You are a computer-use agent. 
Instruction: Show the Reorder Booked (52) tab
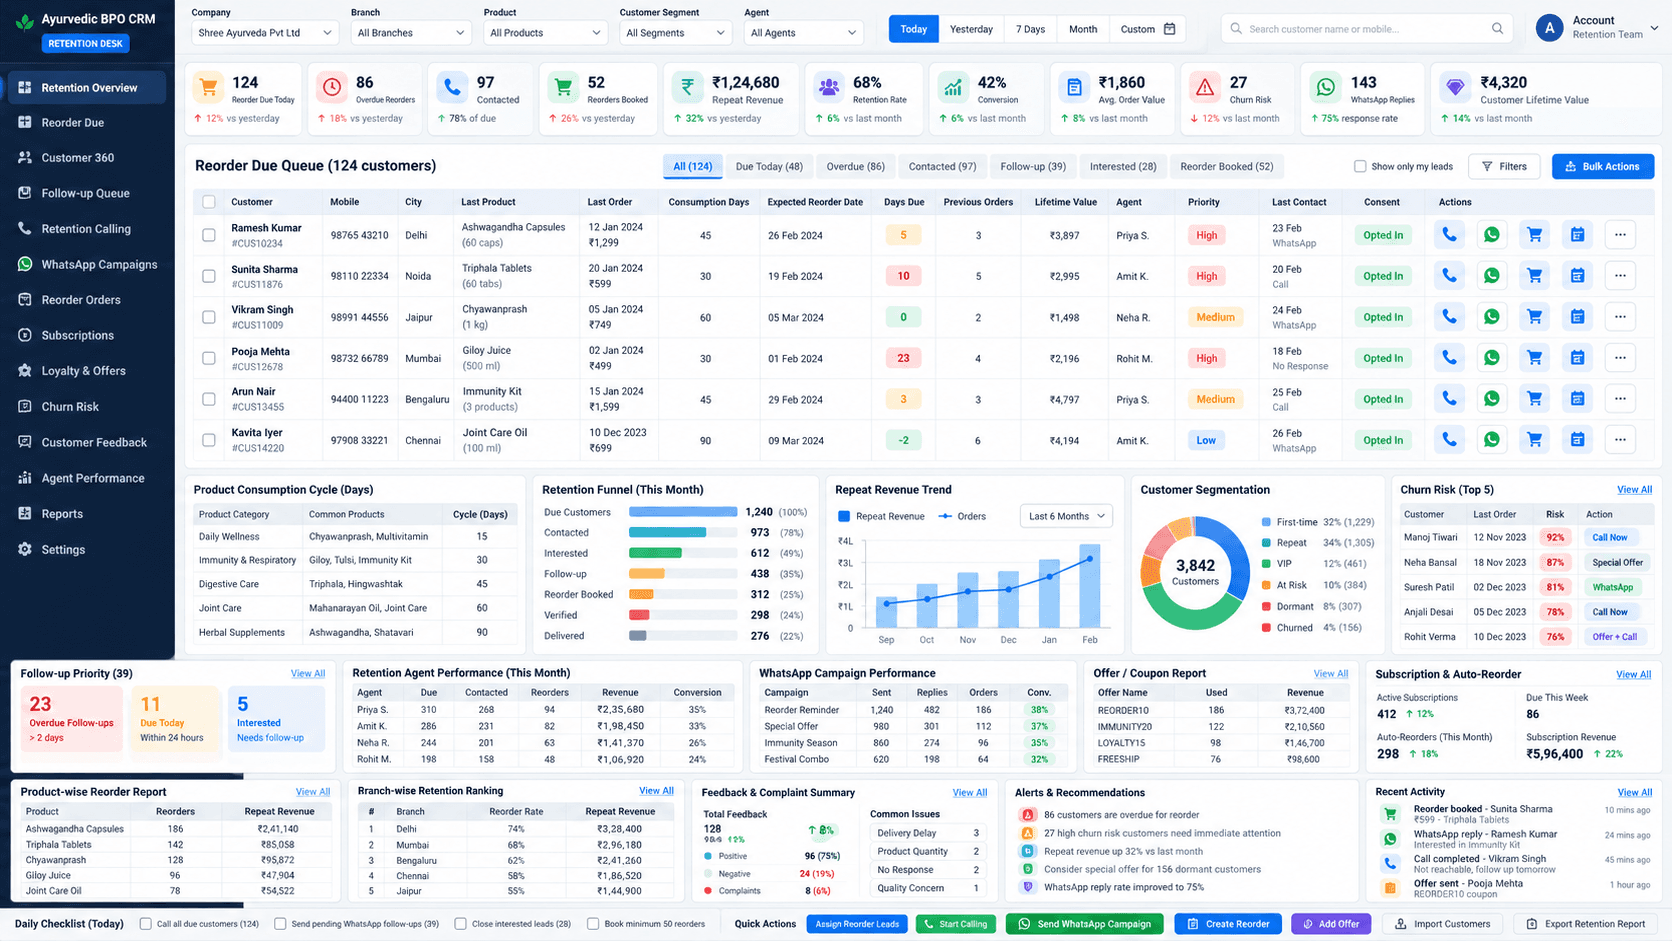click(x=1227, y=167)
